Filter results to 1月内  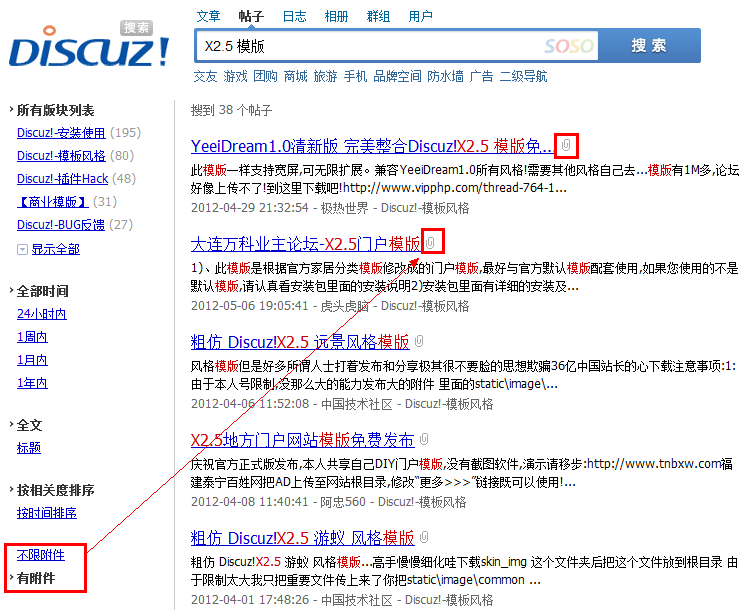(32, 360)
